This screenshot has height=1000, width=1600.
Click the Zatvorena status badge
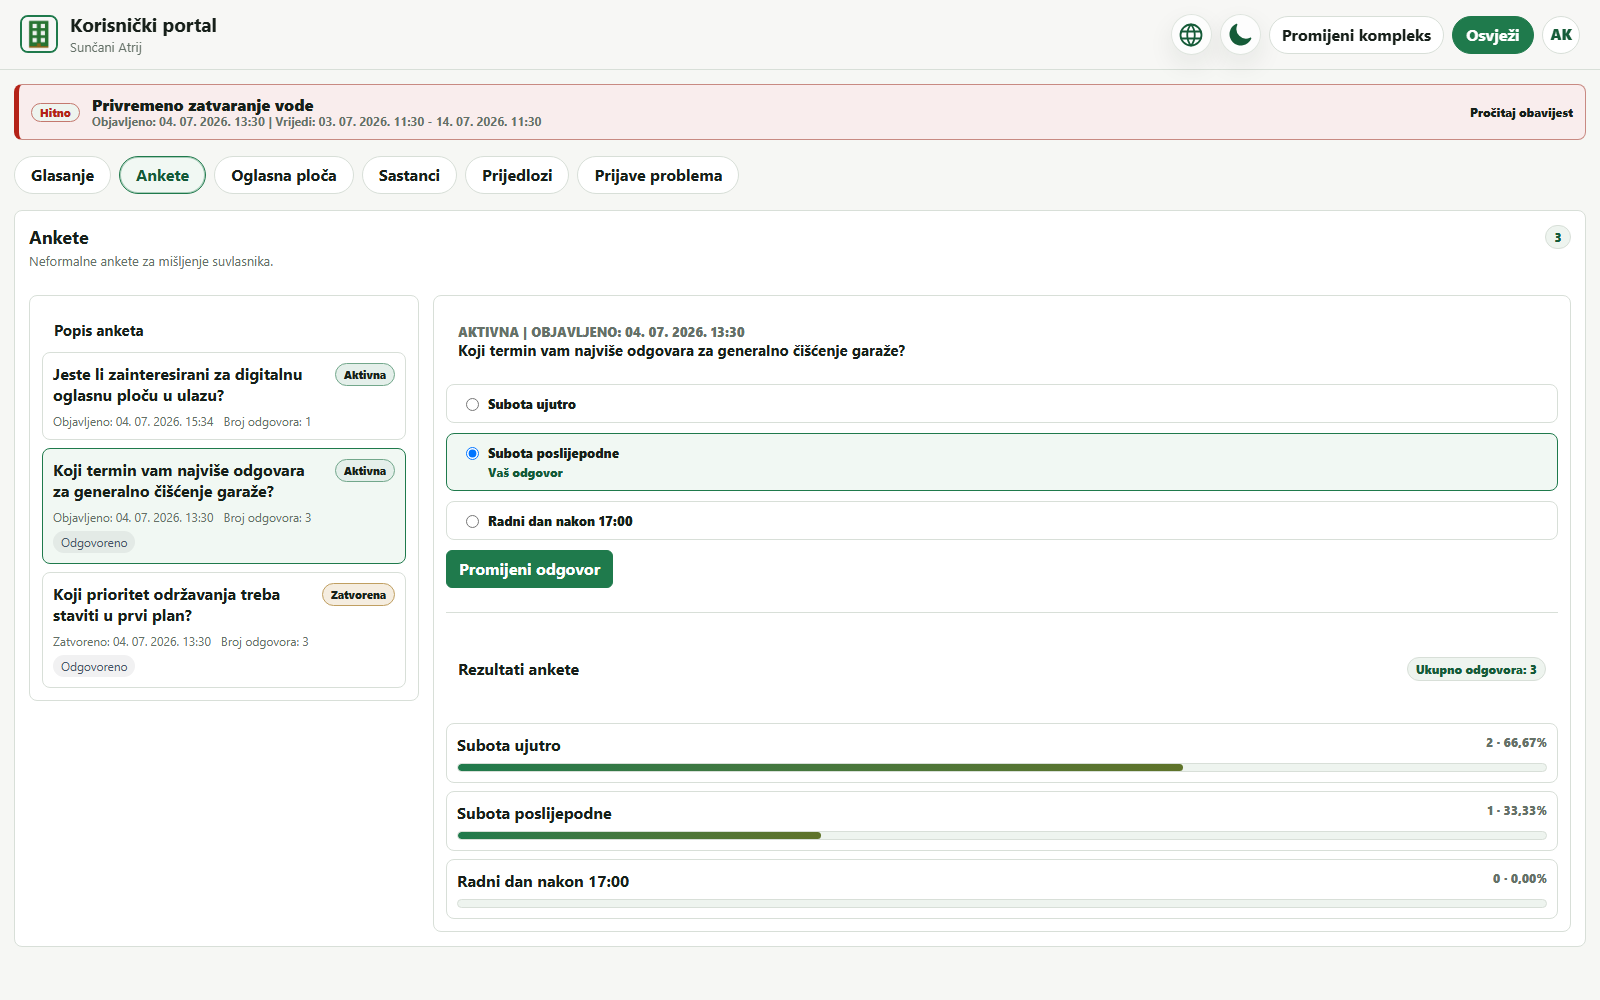coord(358,595)
